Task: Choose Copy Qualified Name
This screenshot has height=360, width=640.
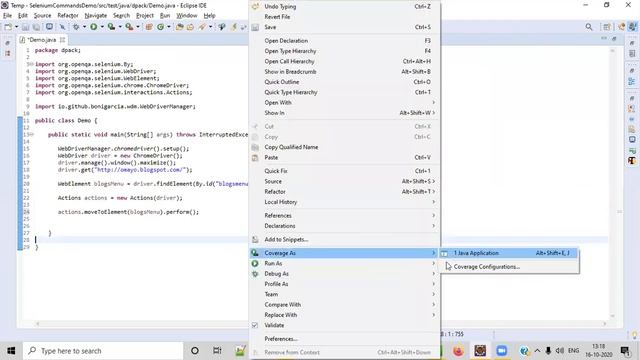Action: pos(345,147)
